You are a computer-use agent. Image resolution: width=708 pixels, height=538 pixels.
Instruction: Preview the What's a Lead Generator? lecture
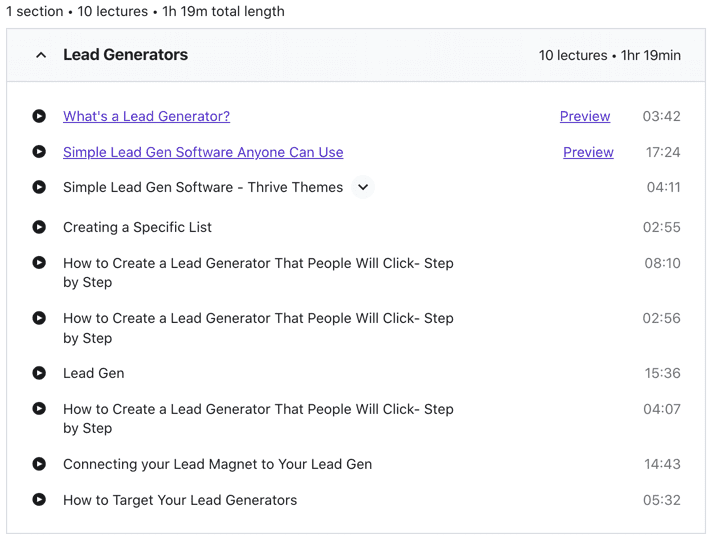pyautogui.click(x=585, y=116)
